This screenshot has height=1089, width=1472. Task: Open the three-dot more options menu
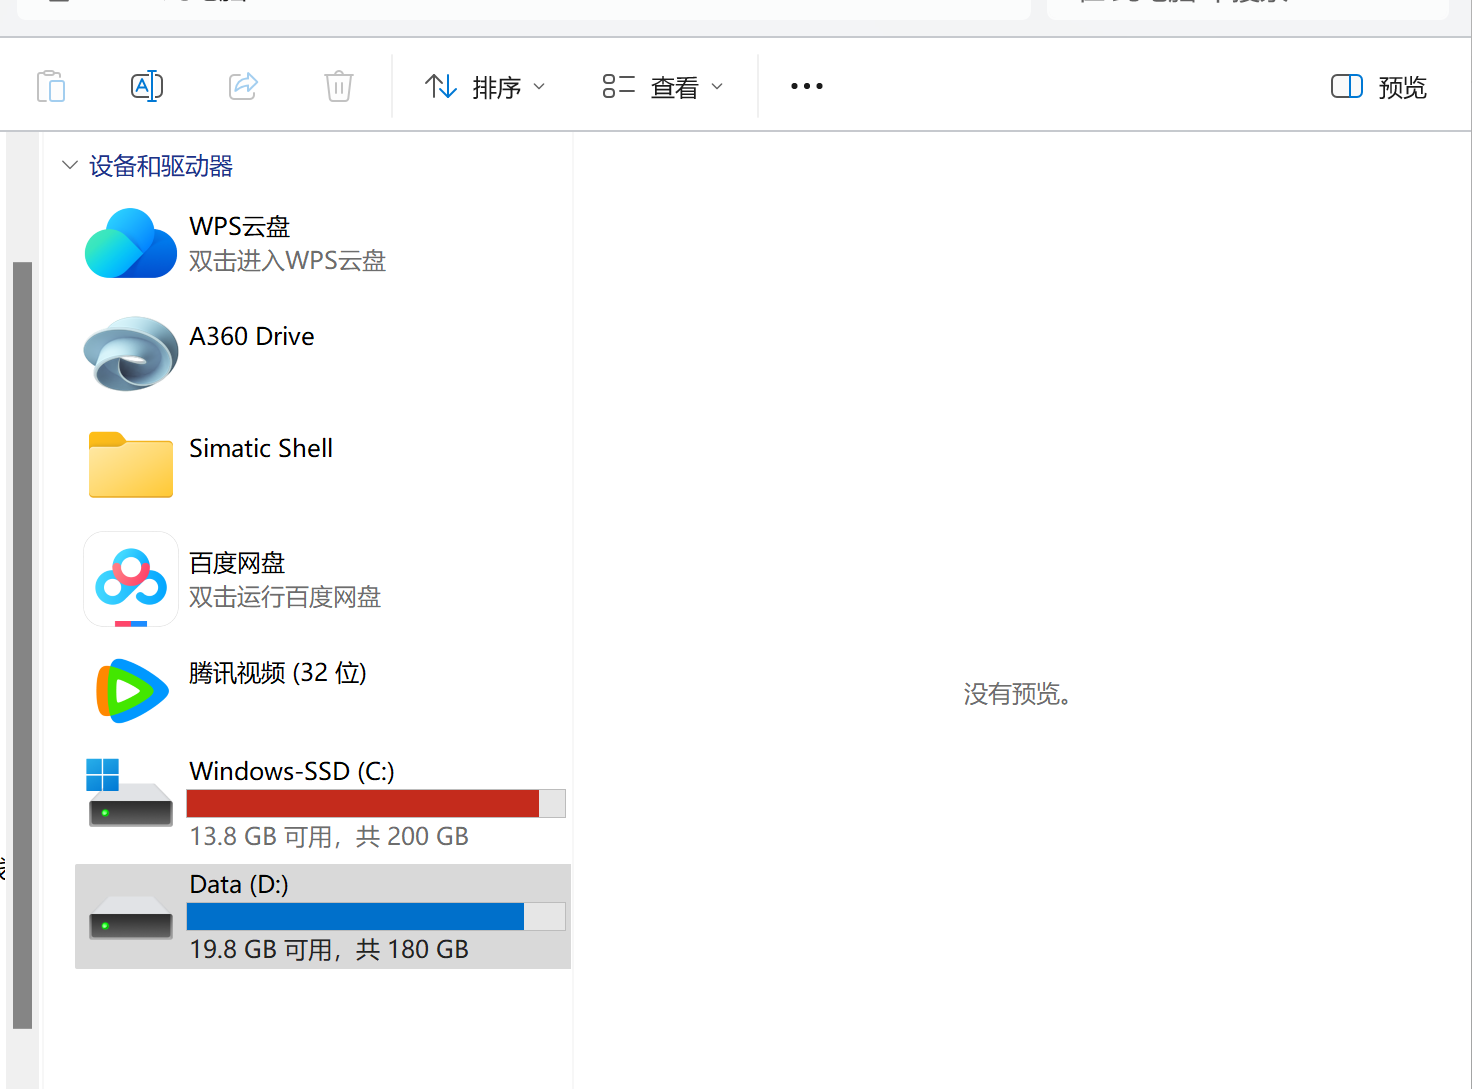coord(807,86)
